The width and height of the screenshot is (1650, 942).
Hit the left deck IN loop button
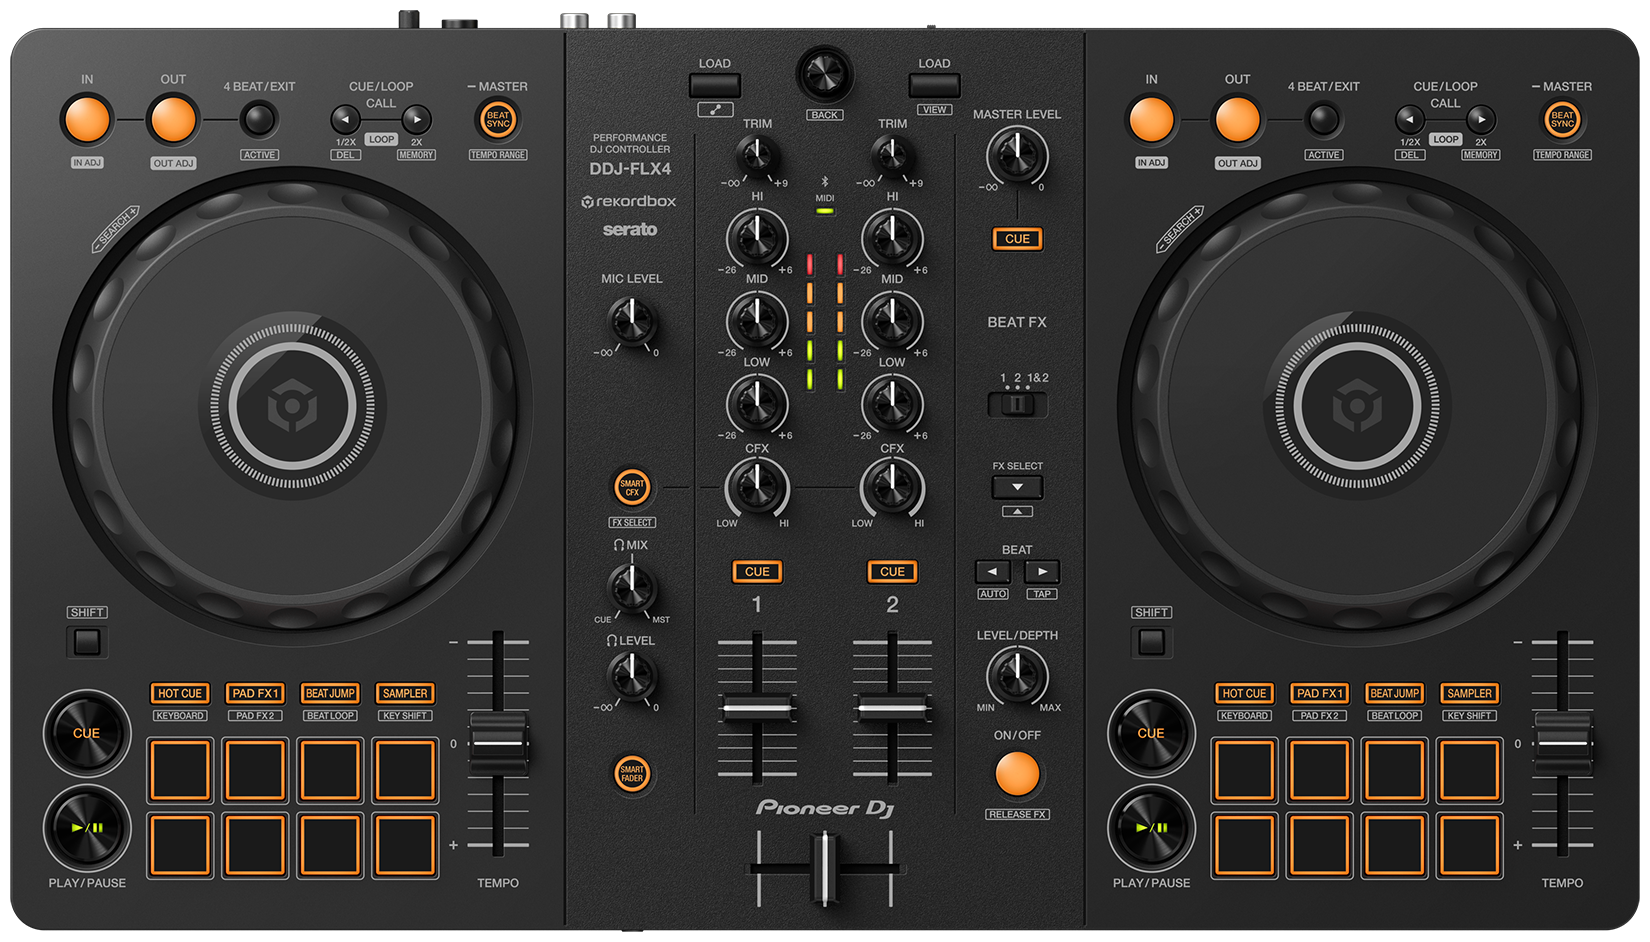pyautogui.click(x=87, y=119)
